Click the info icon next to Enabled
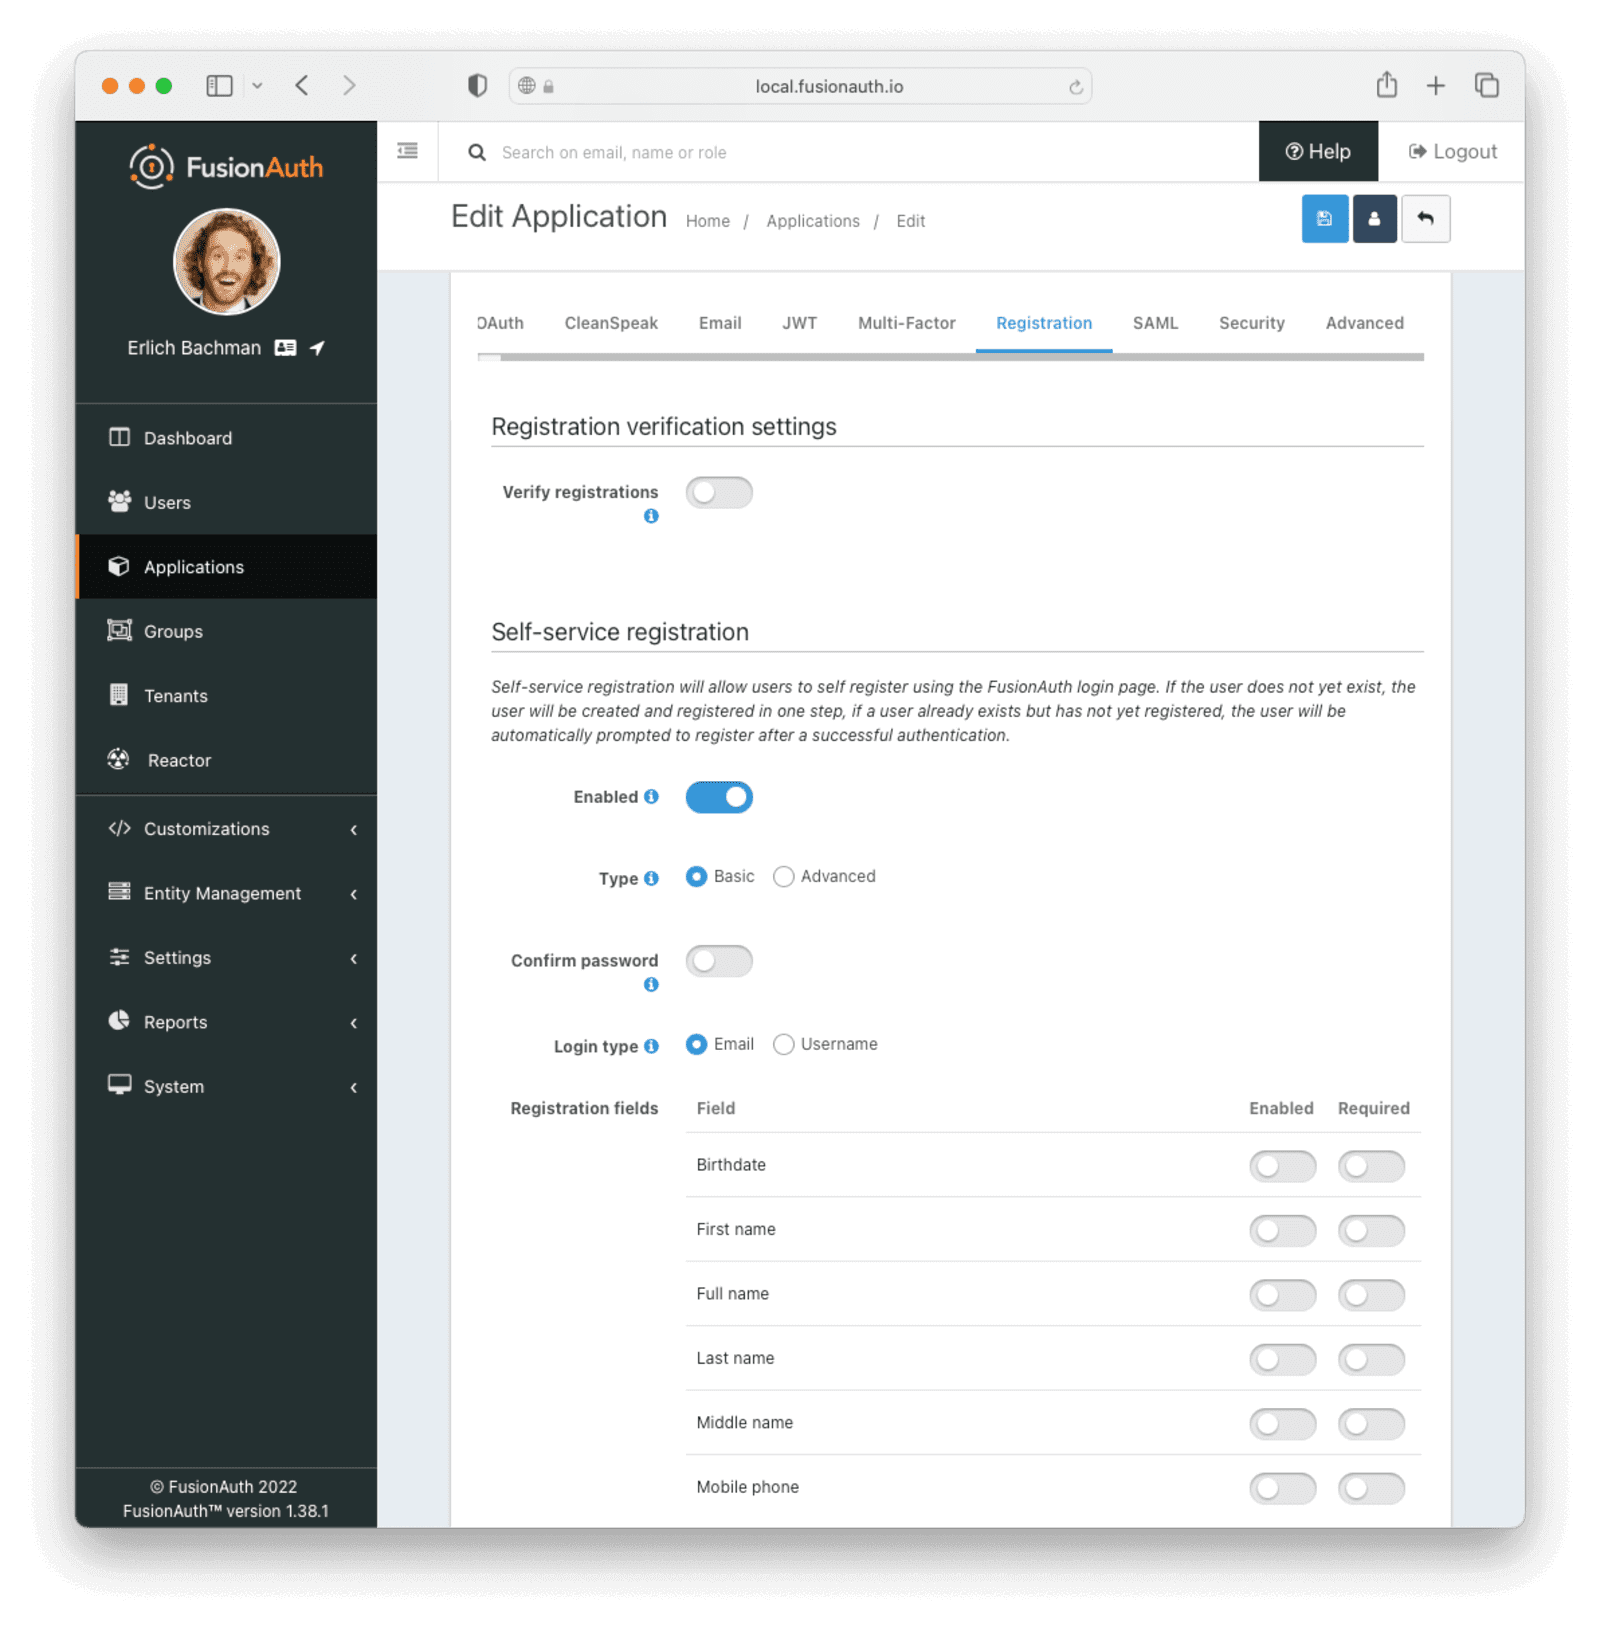 (651, 796)
